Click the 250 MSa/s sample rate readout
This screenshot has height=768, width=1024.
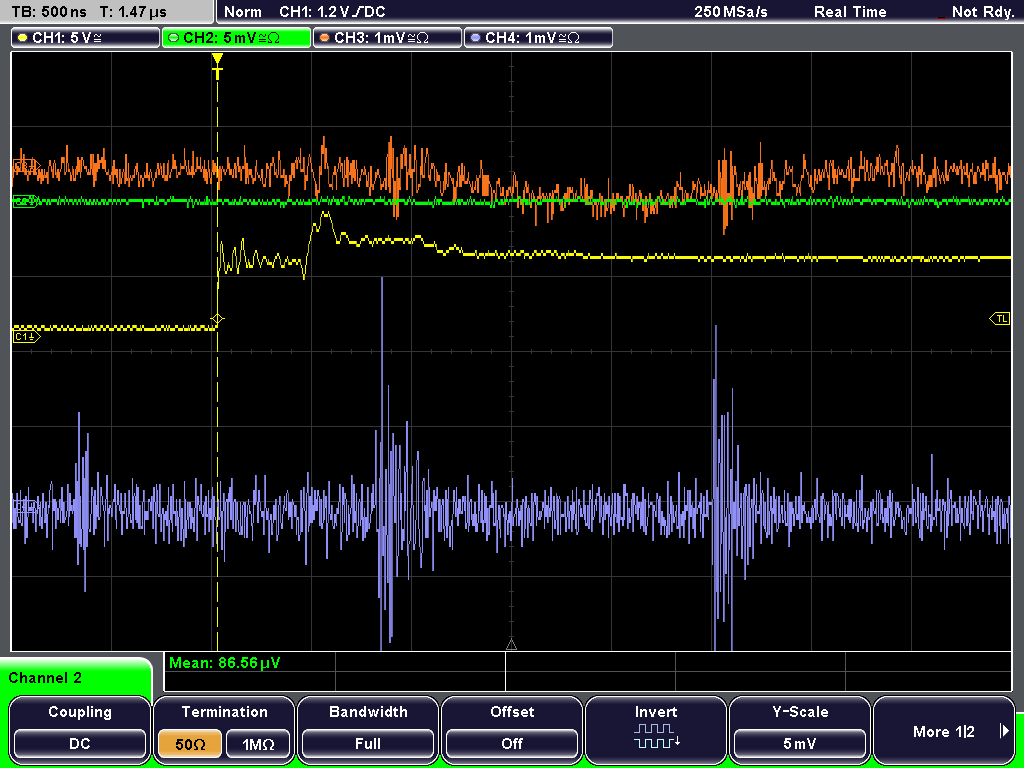(731, 12)
